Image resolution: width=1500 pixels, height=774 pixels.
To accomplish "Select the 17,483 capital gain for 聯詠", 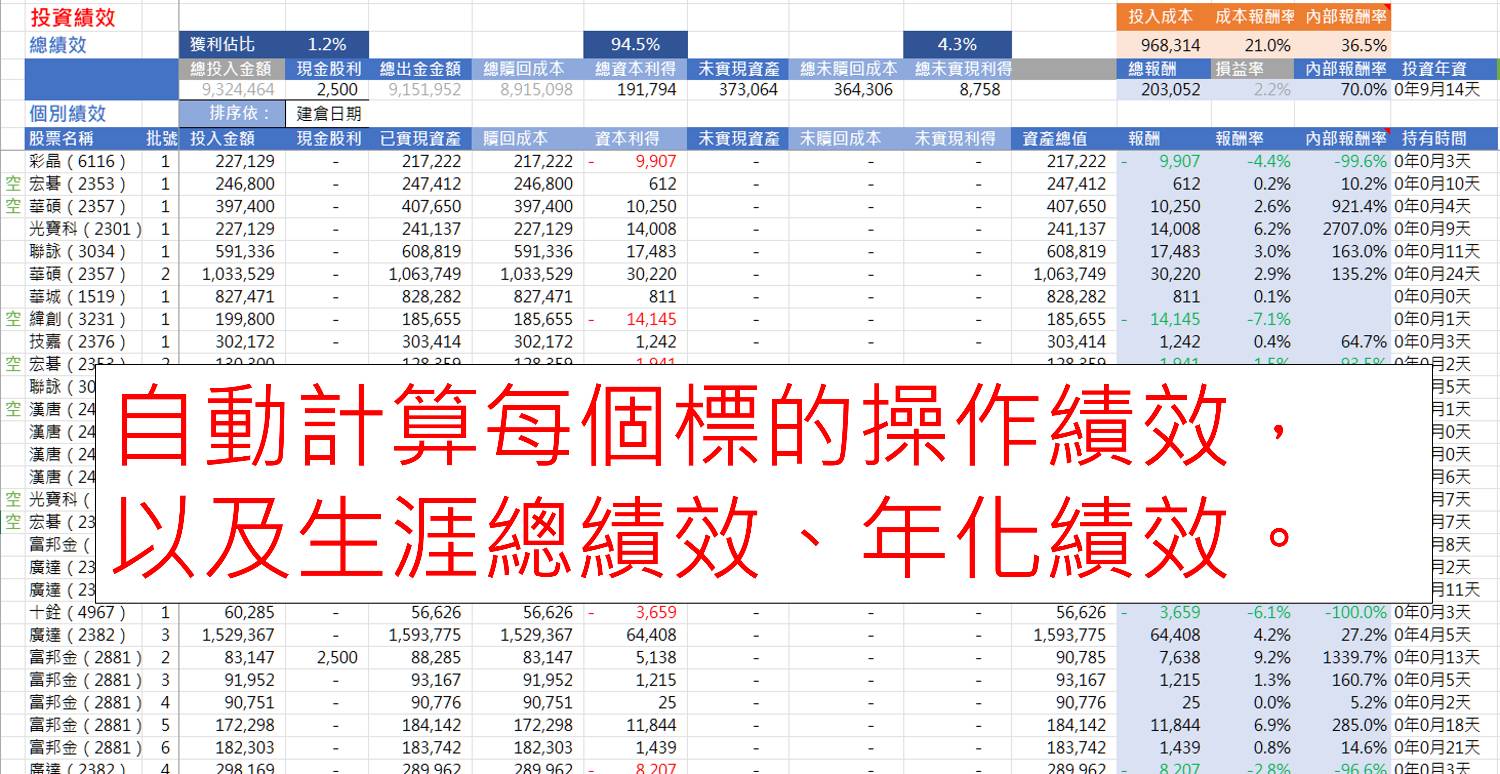I will point(650,251).
